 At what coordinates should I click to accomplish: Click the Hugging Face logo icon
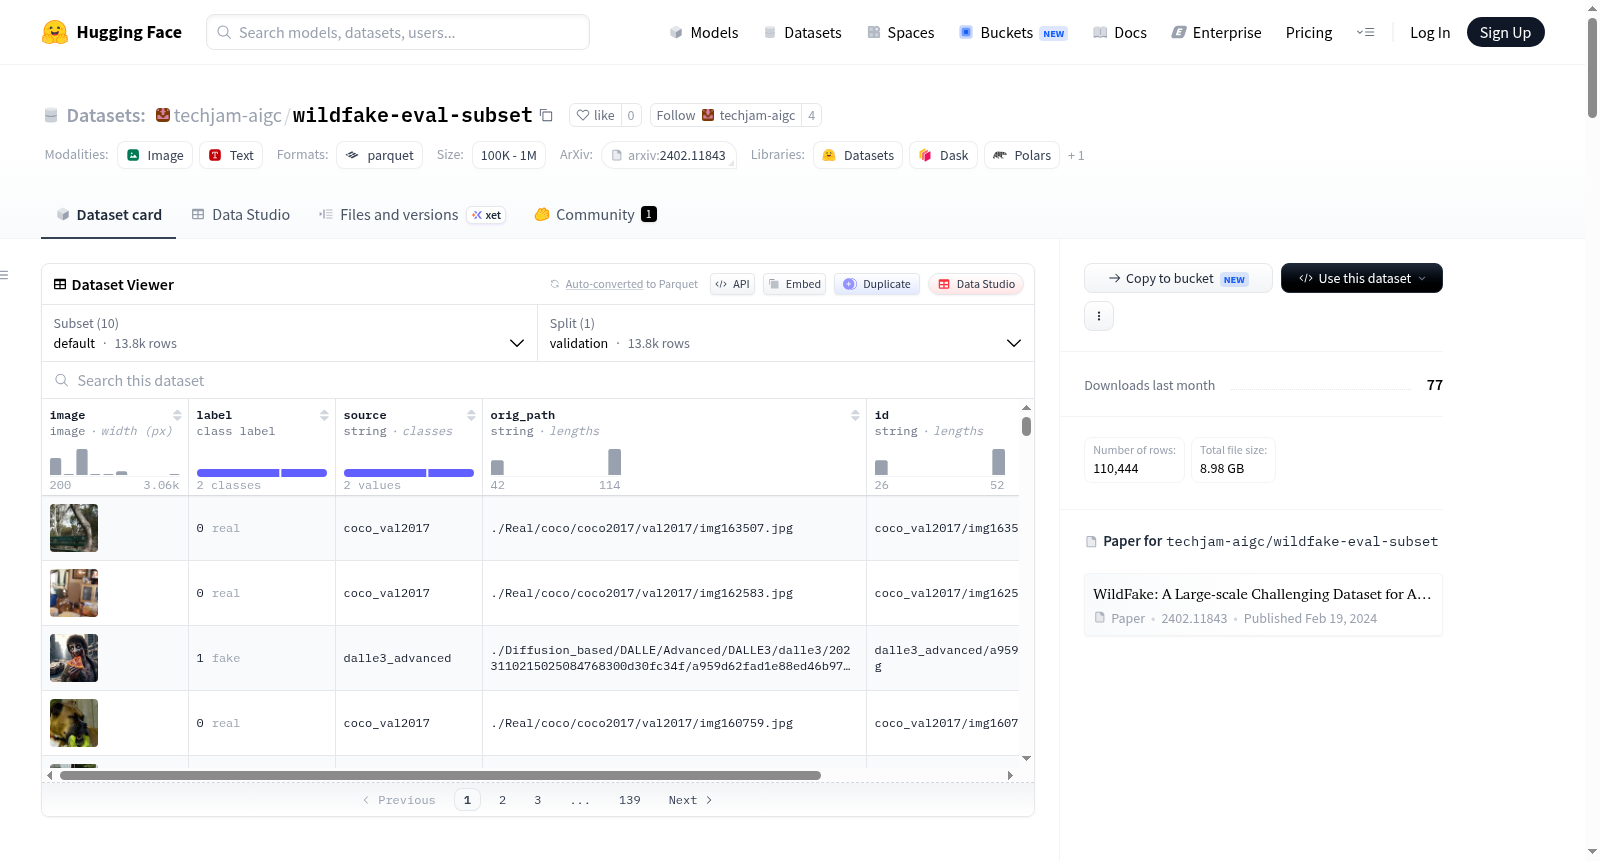click(55, 32)
